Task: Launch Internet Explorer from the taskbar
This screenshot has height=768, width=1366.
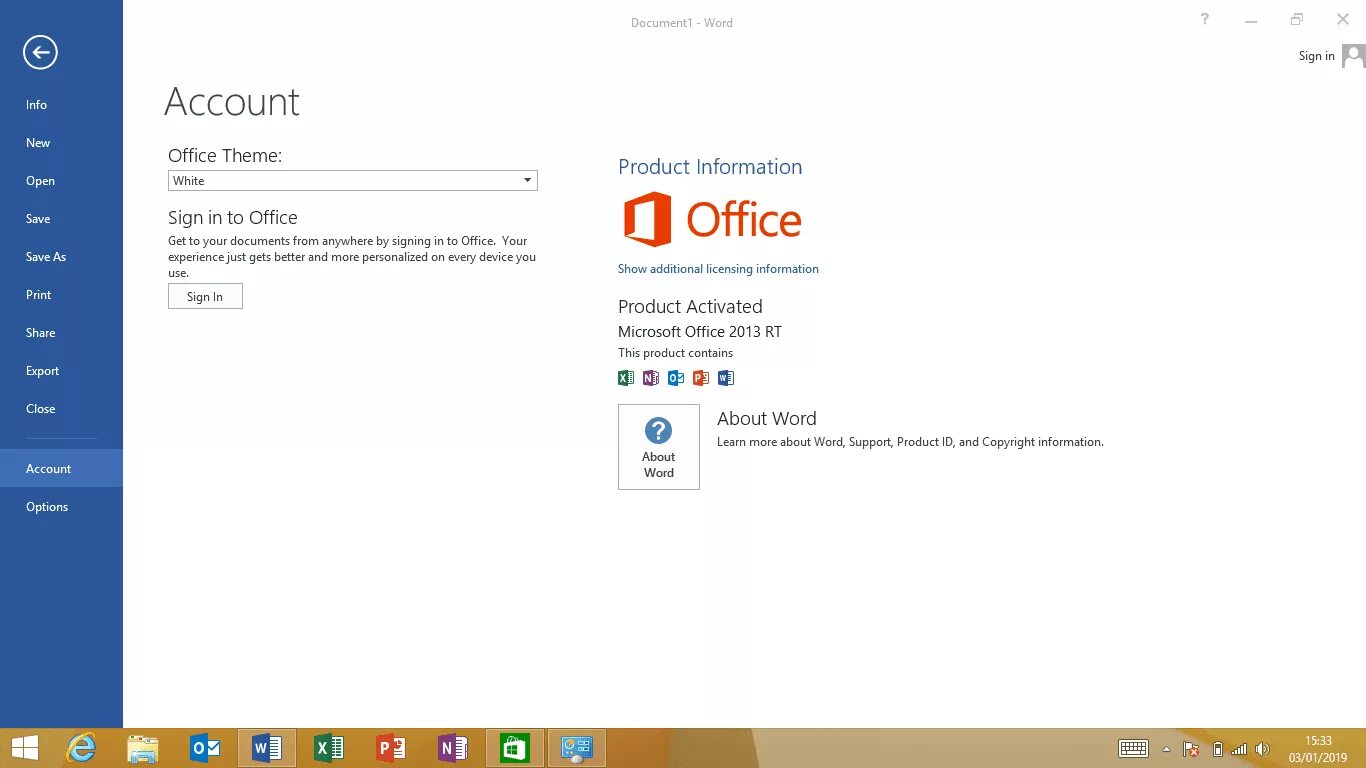Action: (x=81, y=748)
